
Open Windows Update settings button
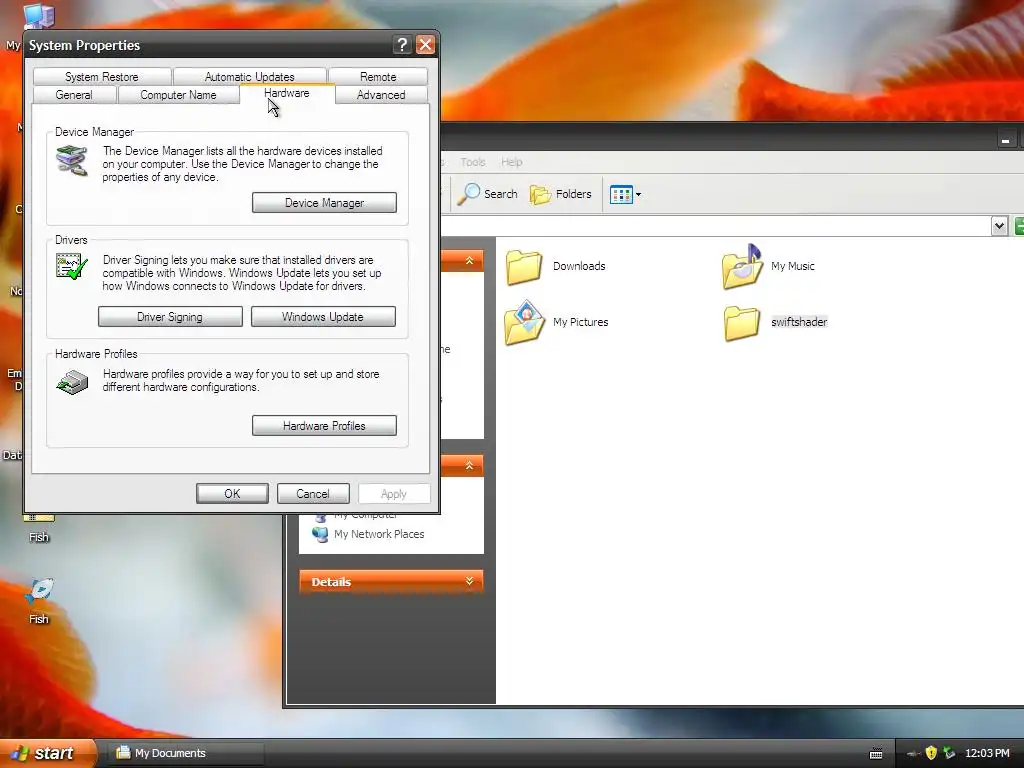click(x=323, y=317)
